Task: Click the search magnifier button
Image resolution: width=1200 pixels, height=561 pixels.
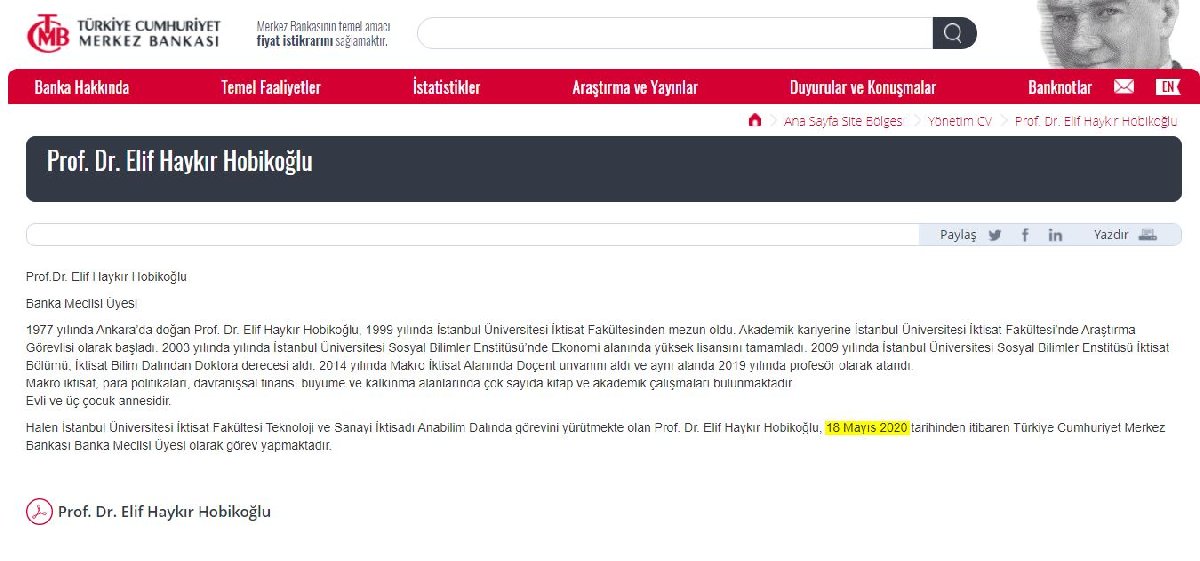Action: coord(953,33)
